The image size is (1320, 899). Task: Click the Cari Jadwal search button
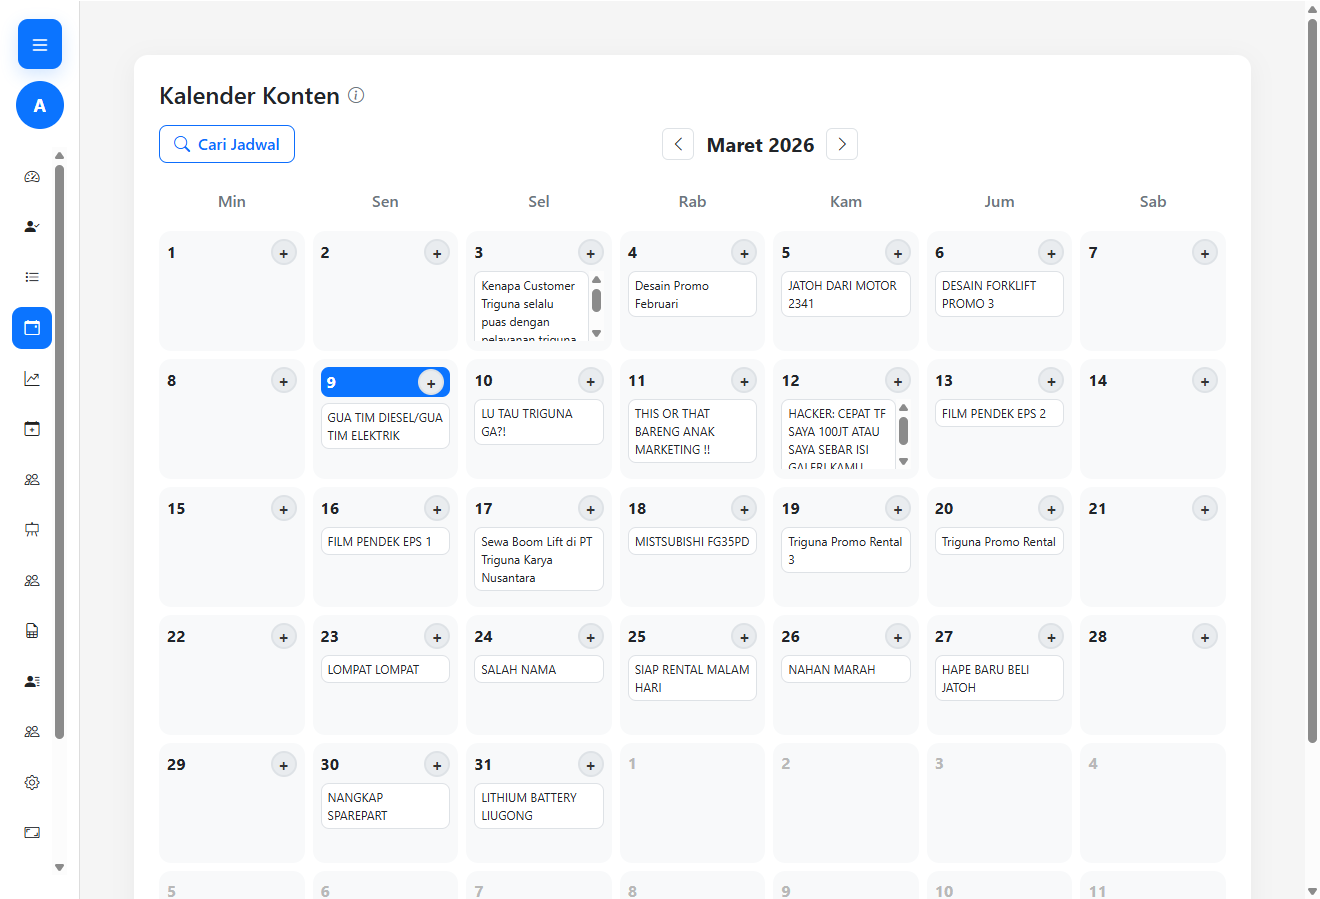227,144
